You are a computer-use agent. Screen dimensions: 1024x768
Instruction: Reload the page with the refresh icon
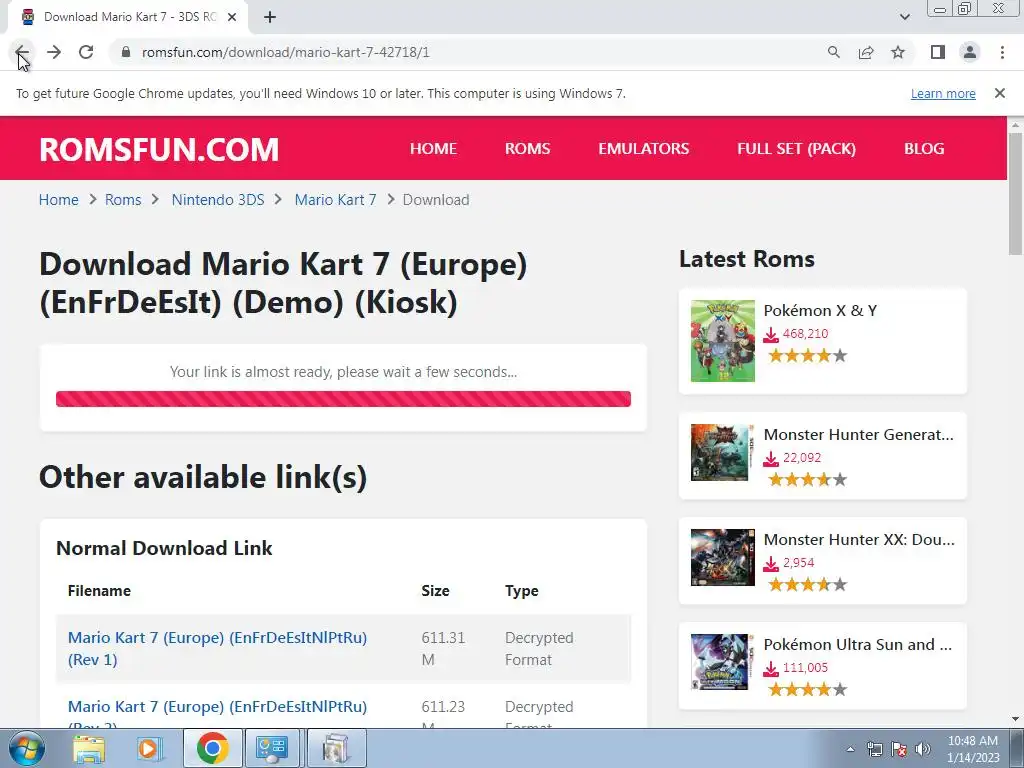[x=86, y=52]
